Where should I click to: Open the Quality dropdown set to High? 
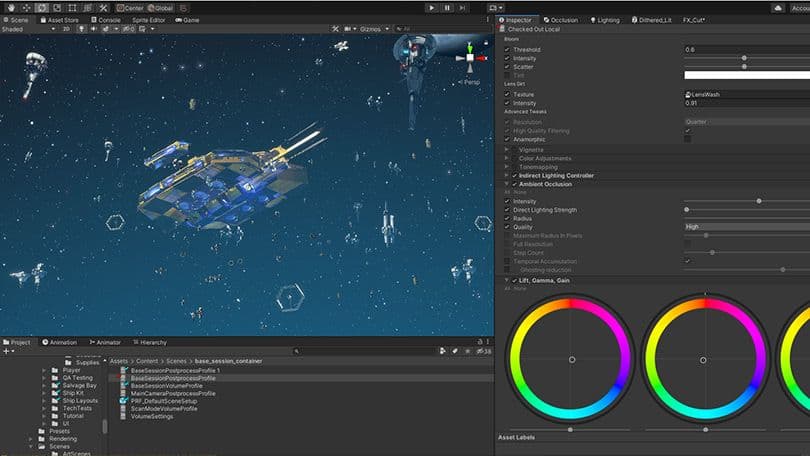click(x=746, y=227)
